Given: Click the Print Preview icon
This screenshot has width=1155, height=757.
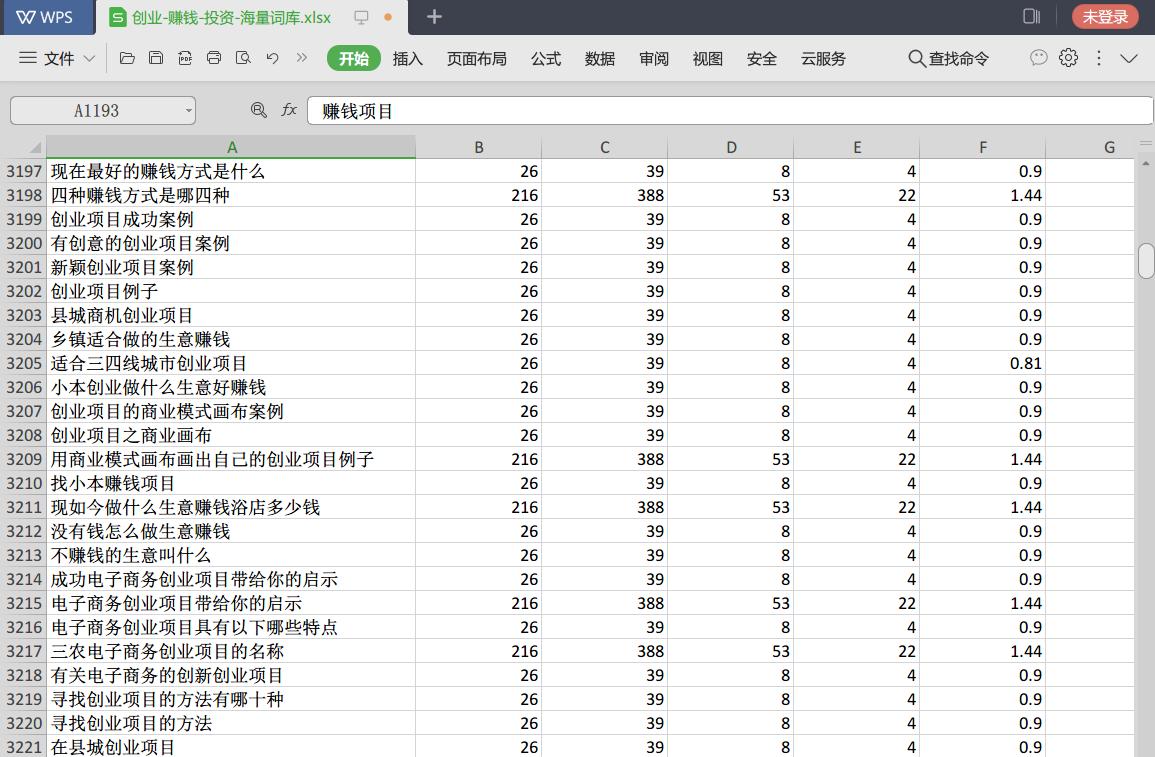Looking at the screenshot, I should (243, 58).
